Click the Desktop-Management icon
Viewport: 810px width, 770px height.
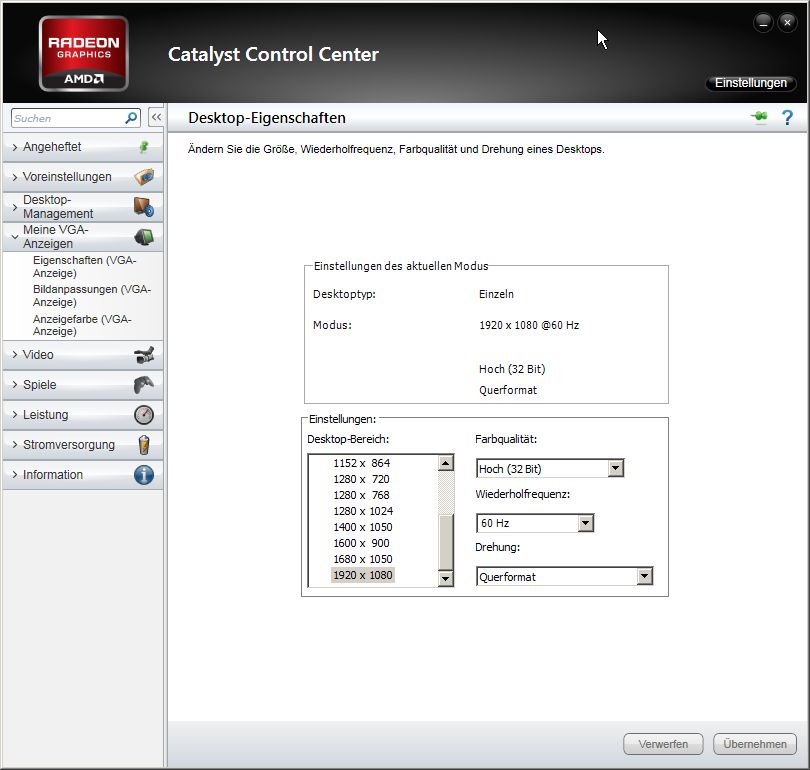pyautogui.click(x=144, y=207)
